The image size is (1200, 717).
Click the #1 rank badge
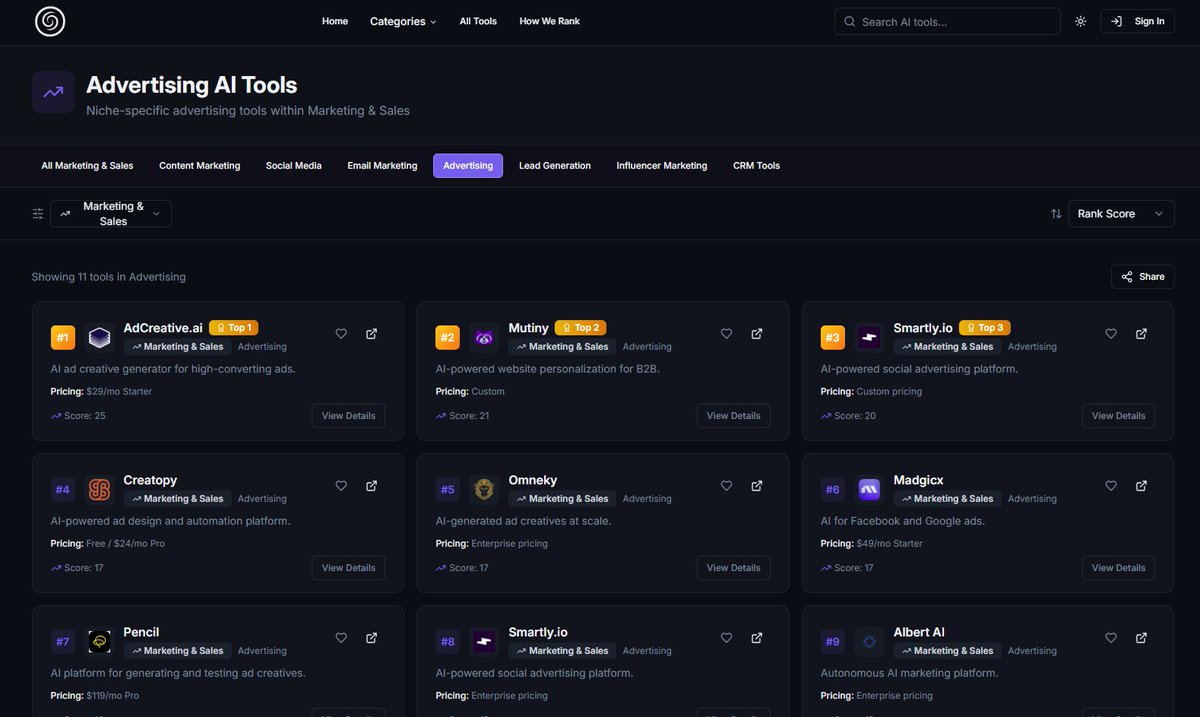click(x=63, y=338)
